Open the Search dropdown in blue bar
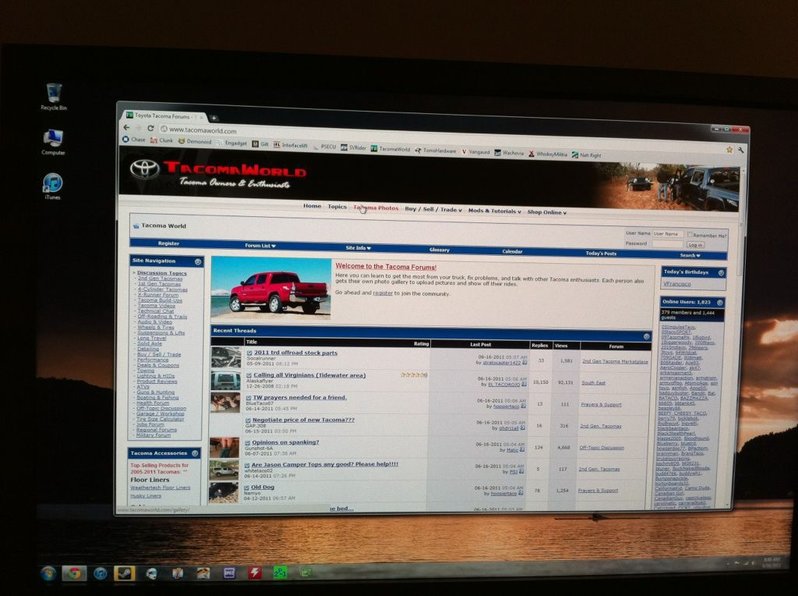Screen dimensions: 798x596 click(x=690, y=256)
